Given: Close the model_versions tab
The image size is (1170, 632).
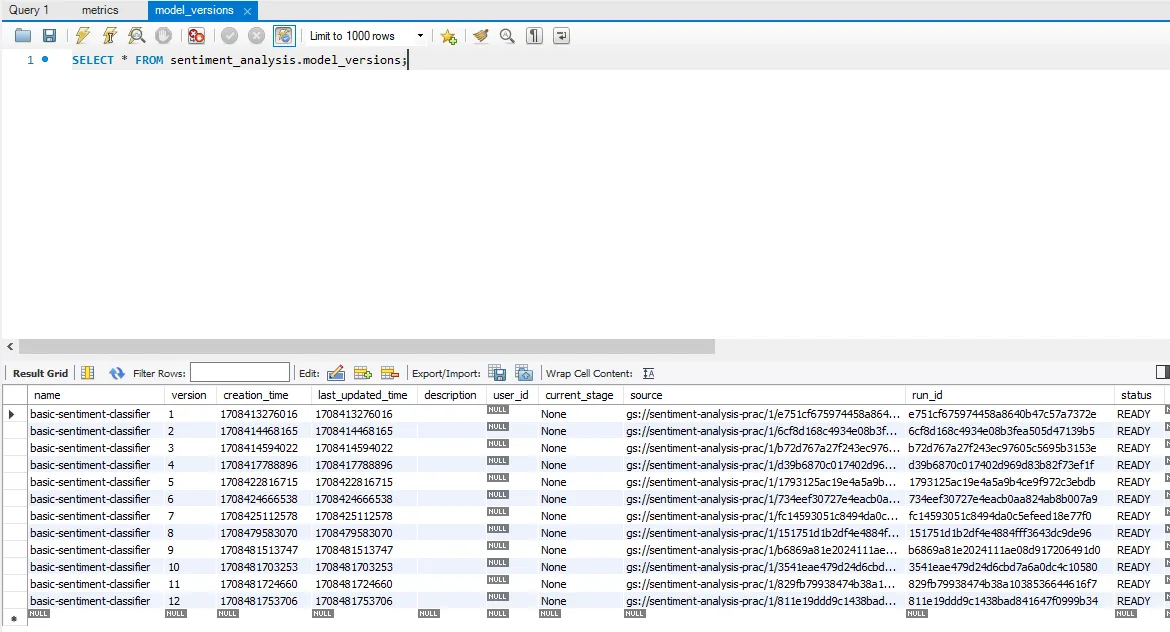Looking at the screenshot, I should (x=247, y=11).
